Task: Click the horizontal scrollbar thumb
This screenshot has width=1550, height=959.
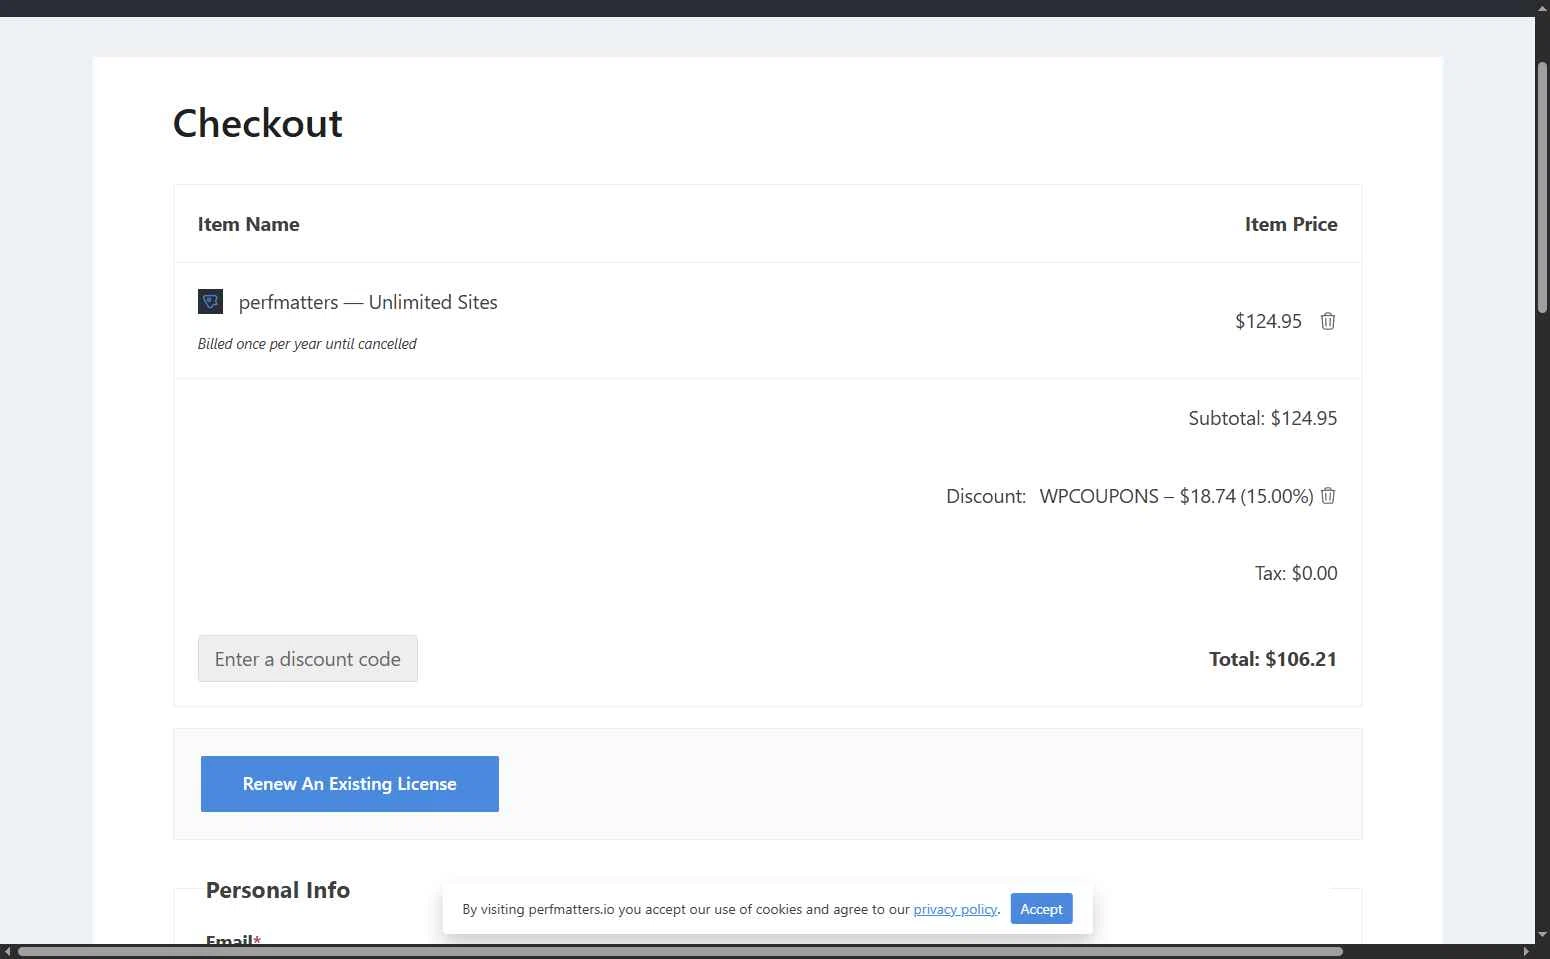Action: click(680, 951)
